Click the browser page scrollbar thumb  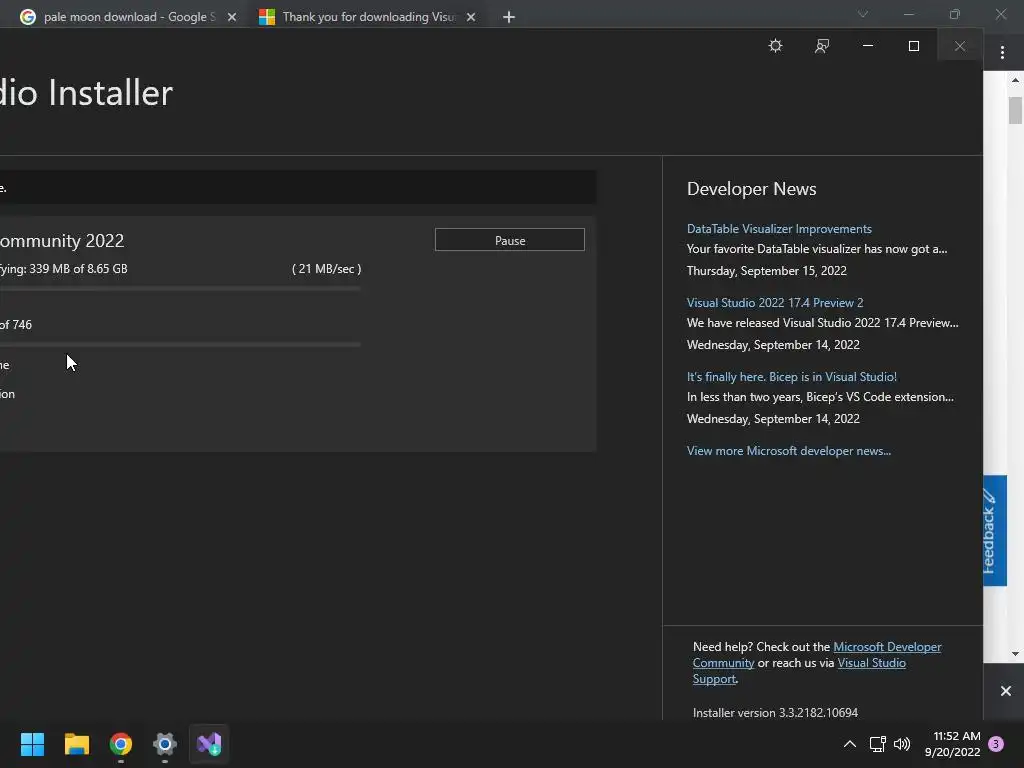click(1015, 110)
